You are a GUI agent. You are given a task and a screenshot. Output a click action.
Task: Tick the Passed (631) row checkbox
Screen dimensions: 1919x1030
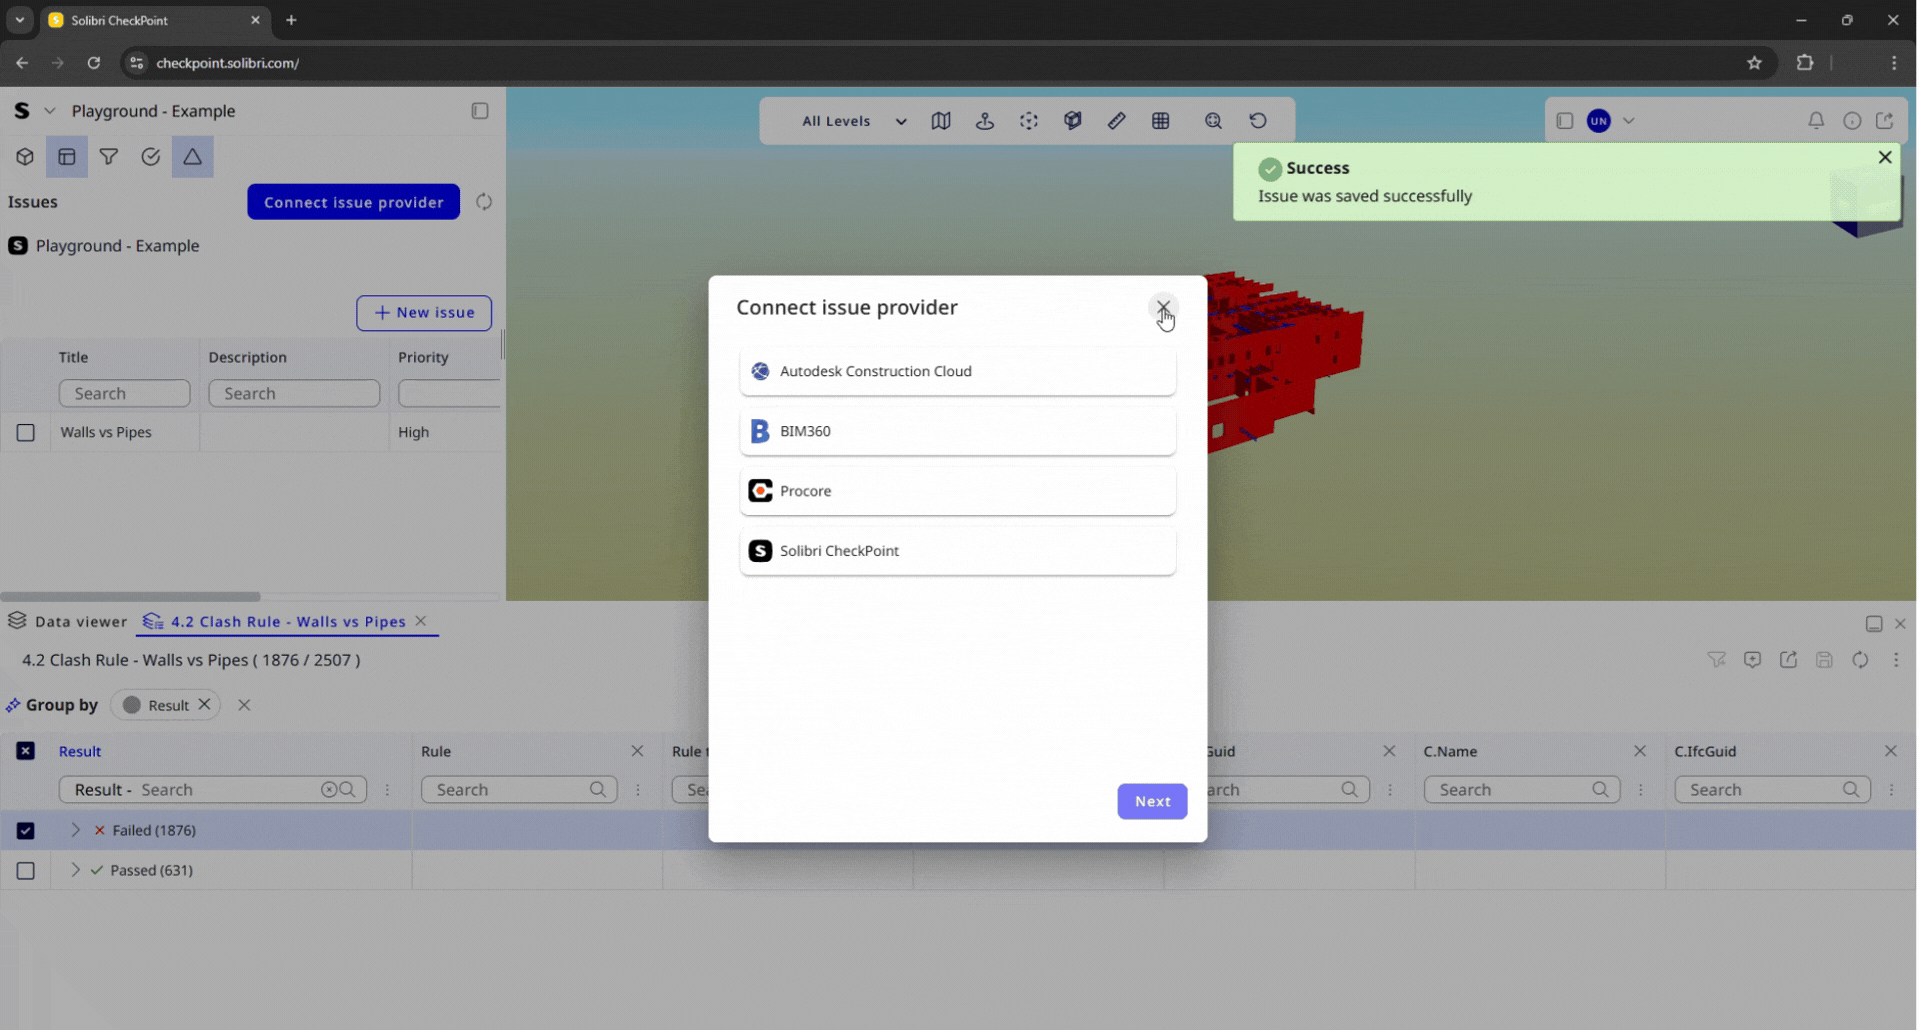26,871
